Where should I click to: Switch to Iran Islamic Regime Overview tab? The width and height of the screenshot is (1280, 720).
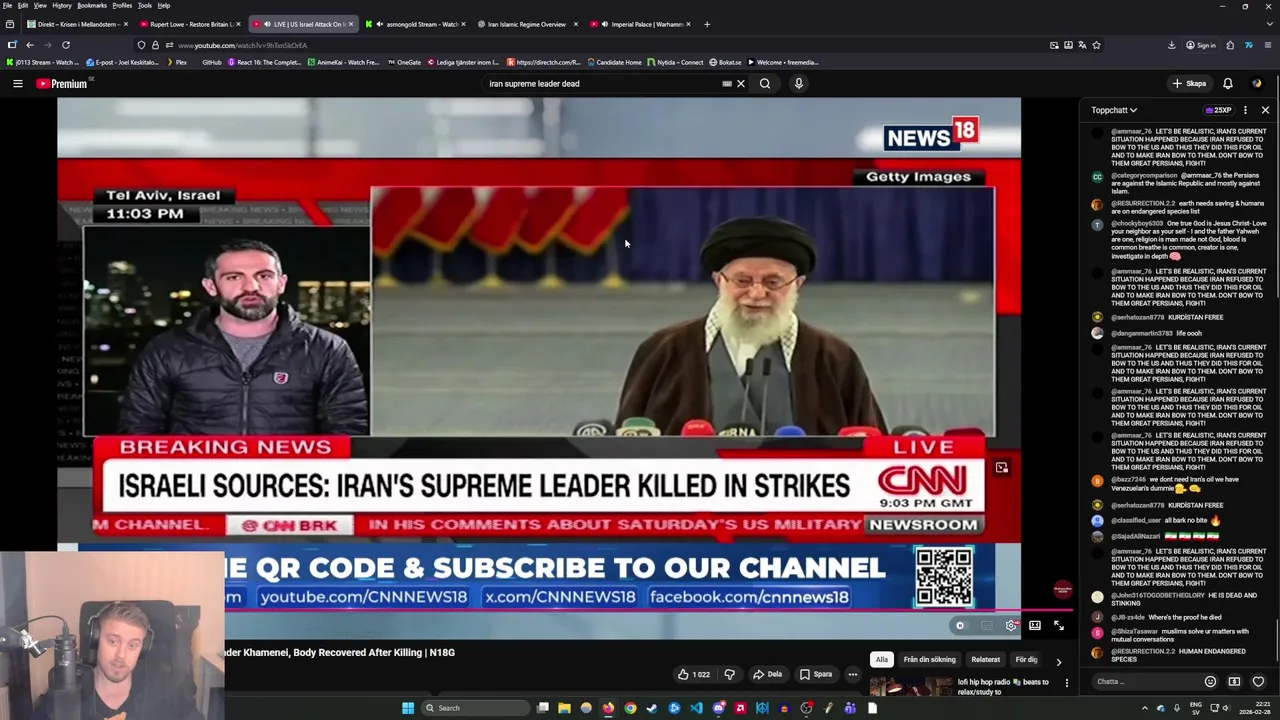[x=528, y=24]
